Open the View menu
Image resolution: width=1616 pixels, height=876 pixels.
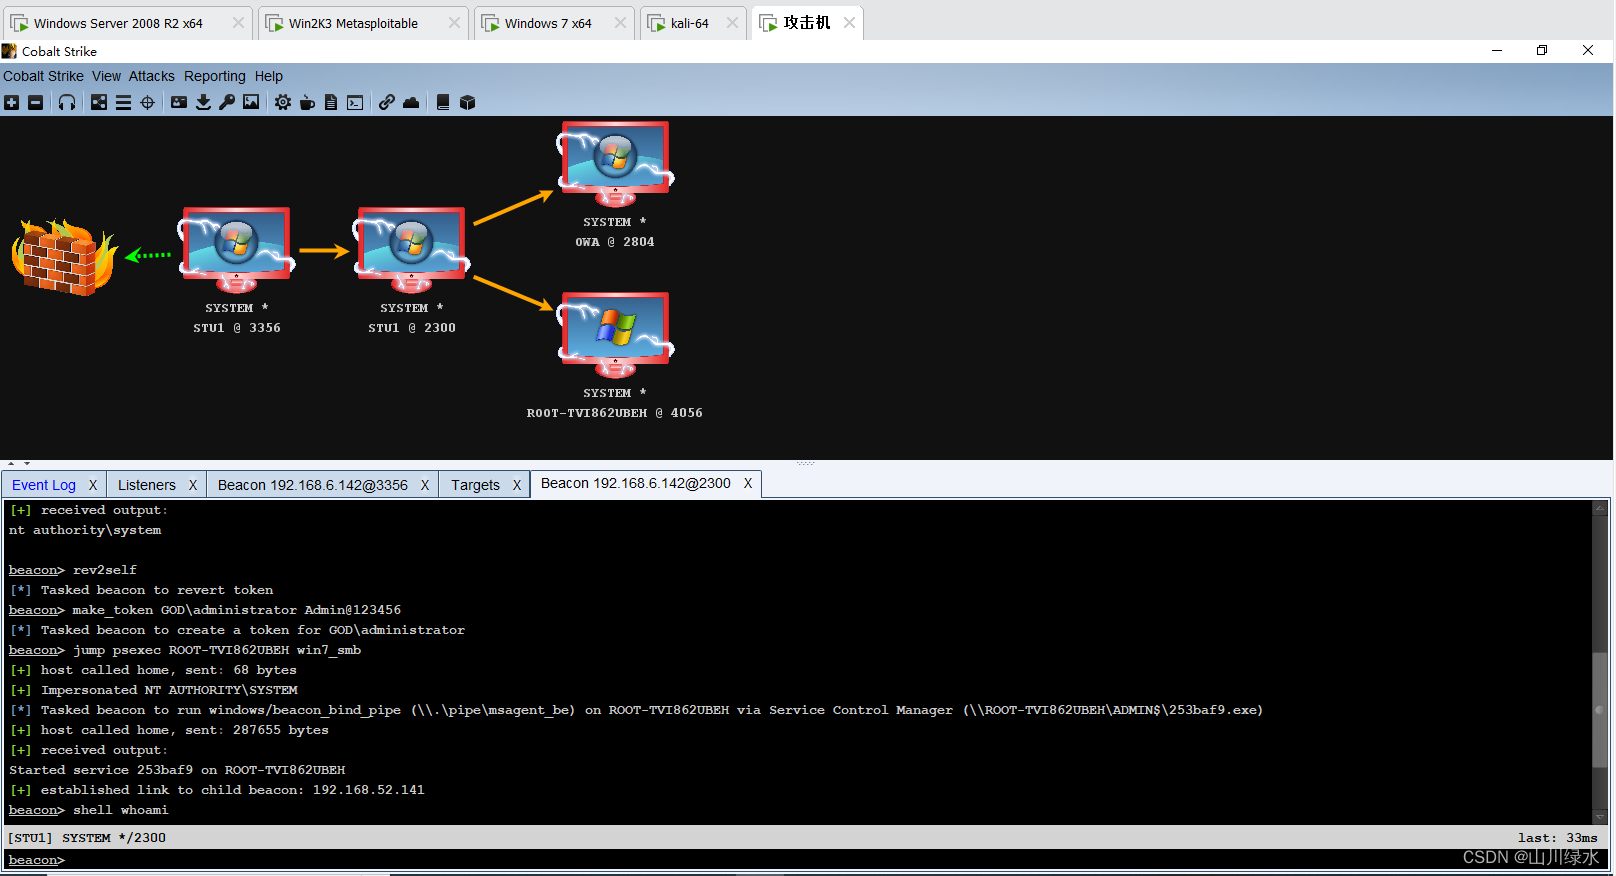[x=106, y=76]
